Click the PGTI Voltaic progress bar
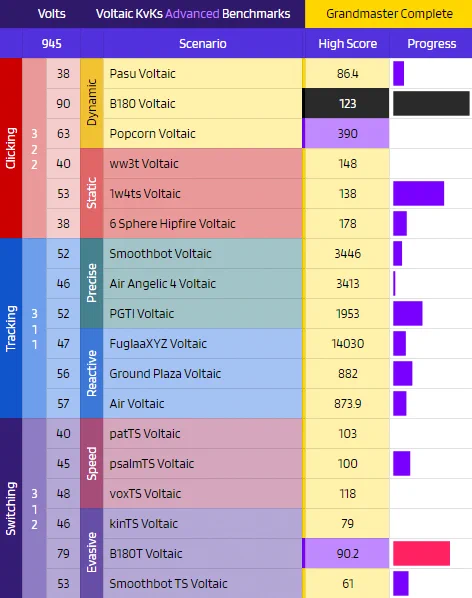This screenshot has height=598, width=472. (x=408, y=313)
